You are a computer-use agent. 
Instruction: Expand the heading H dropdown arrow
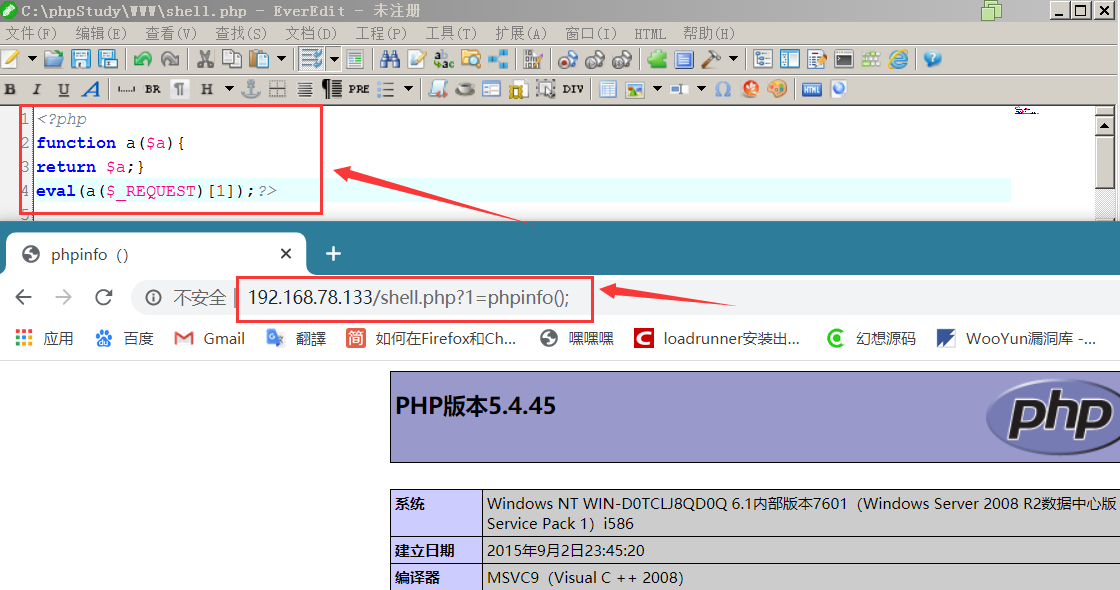[x=229, y=89]
